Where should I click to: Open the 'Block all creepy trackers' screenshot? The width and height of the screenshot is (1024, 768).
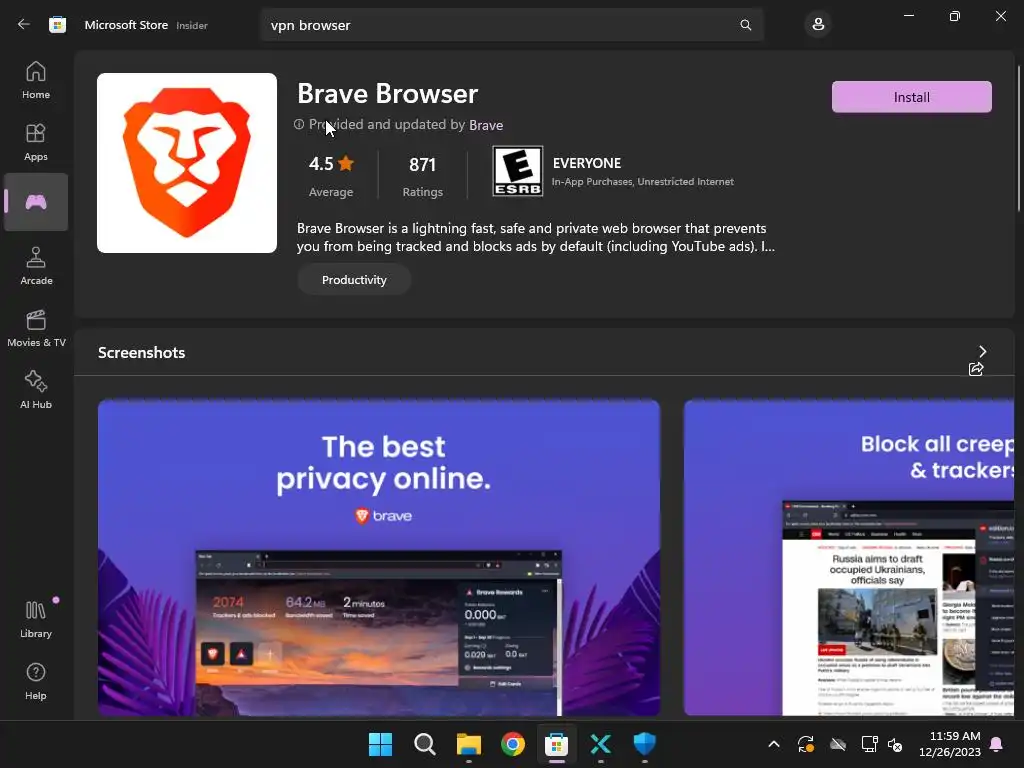click(x=849, y=558)
